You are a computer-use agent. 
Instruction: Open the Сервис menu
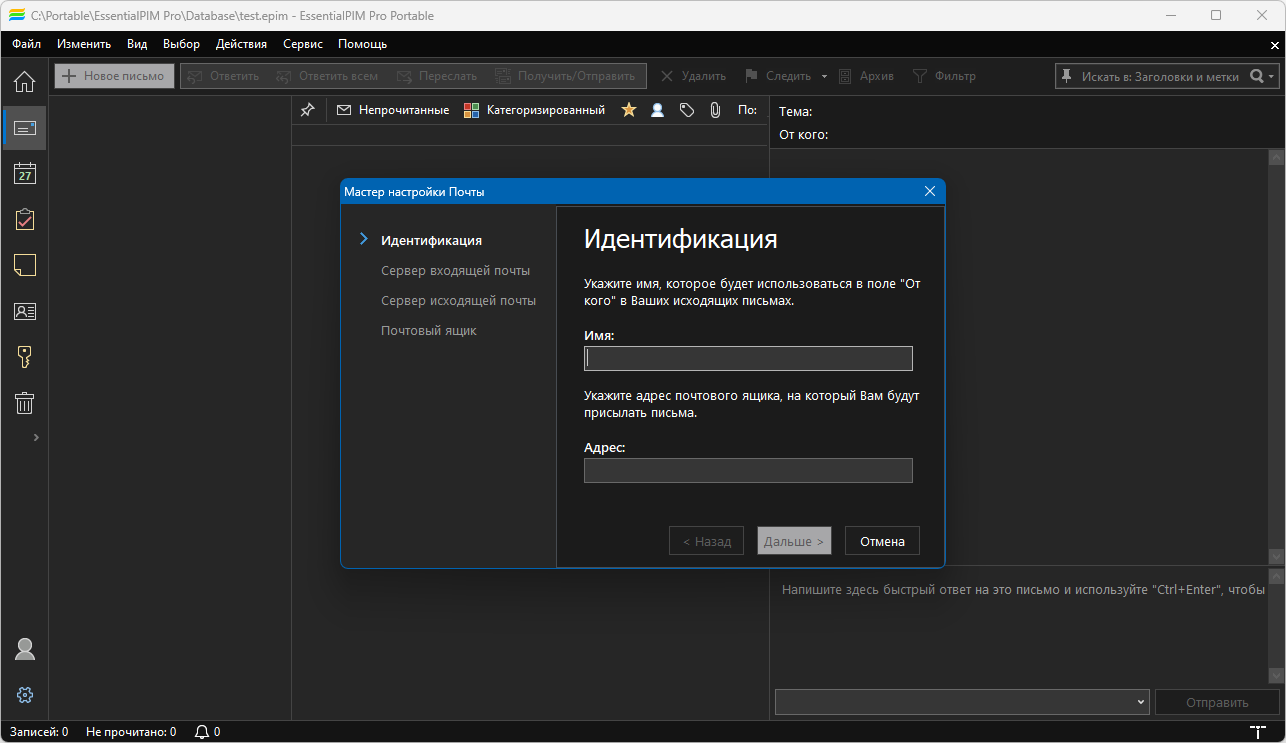(x=303, y=44)
